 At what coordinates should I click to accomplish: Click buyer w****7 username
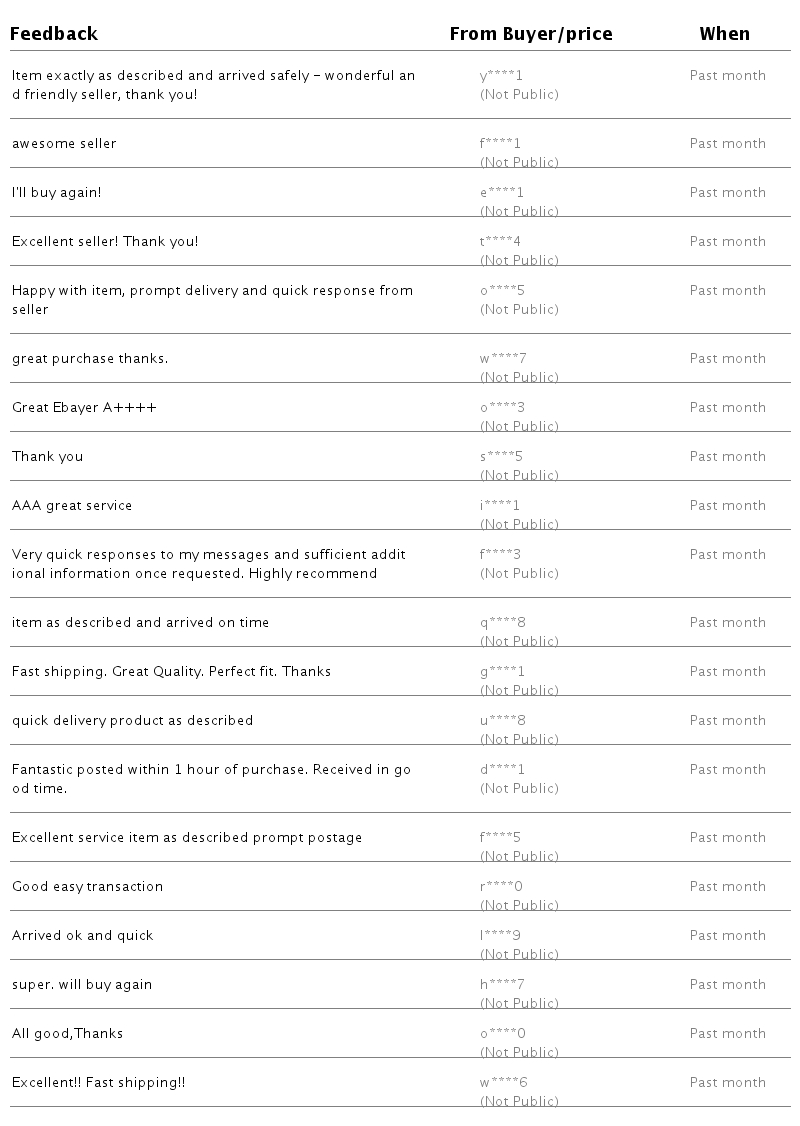click(503, 359)
